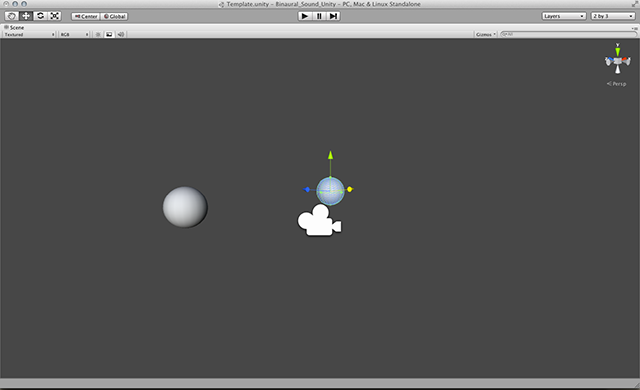This screenshot has height=390, width=640.
Task: Click the green Y-axis cone on orientation gizmo
Action: (618, 51)
